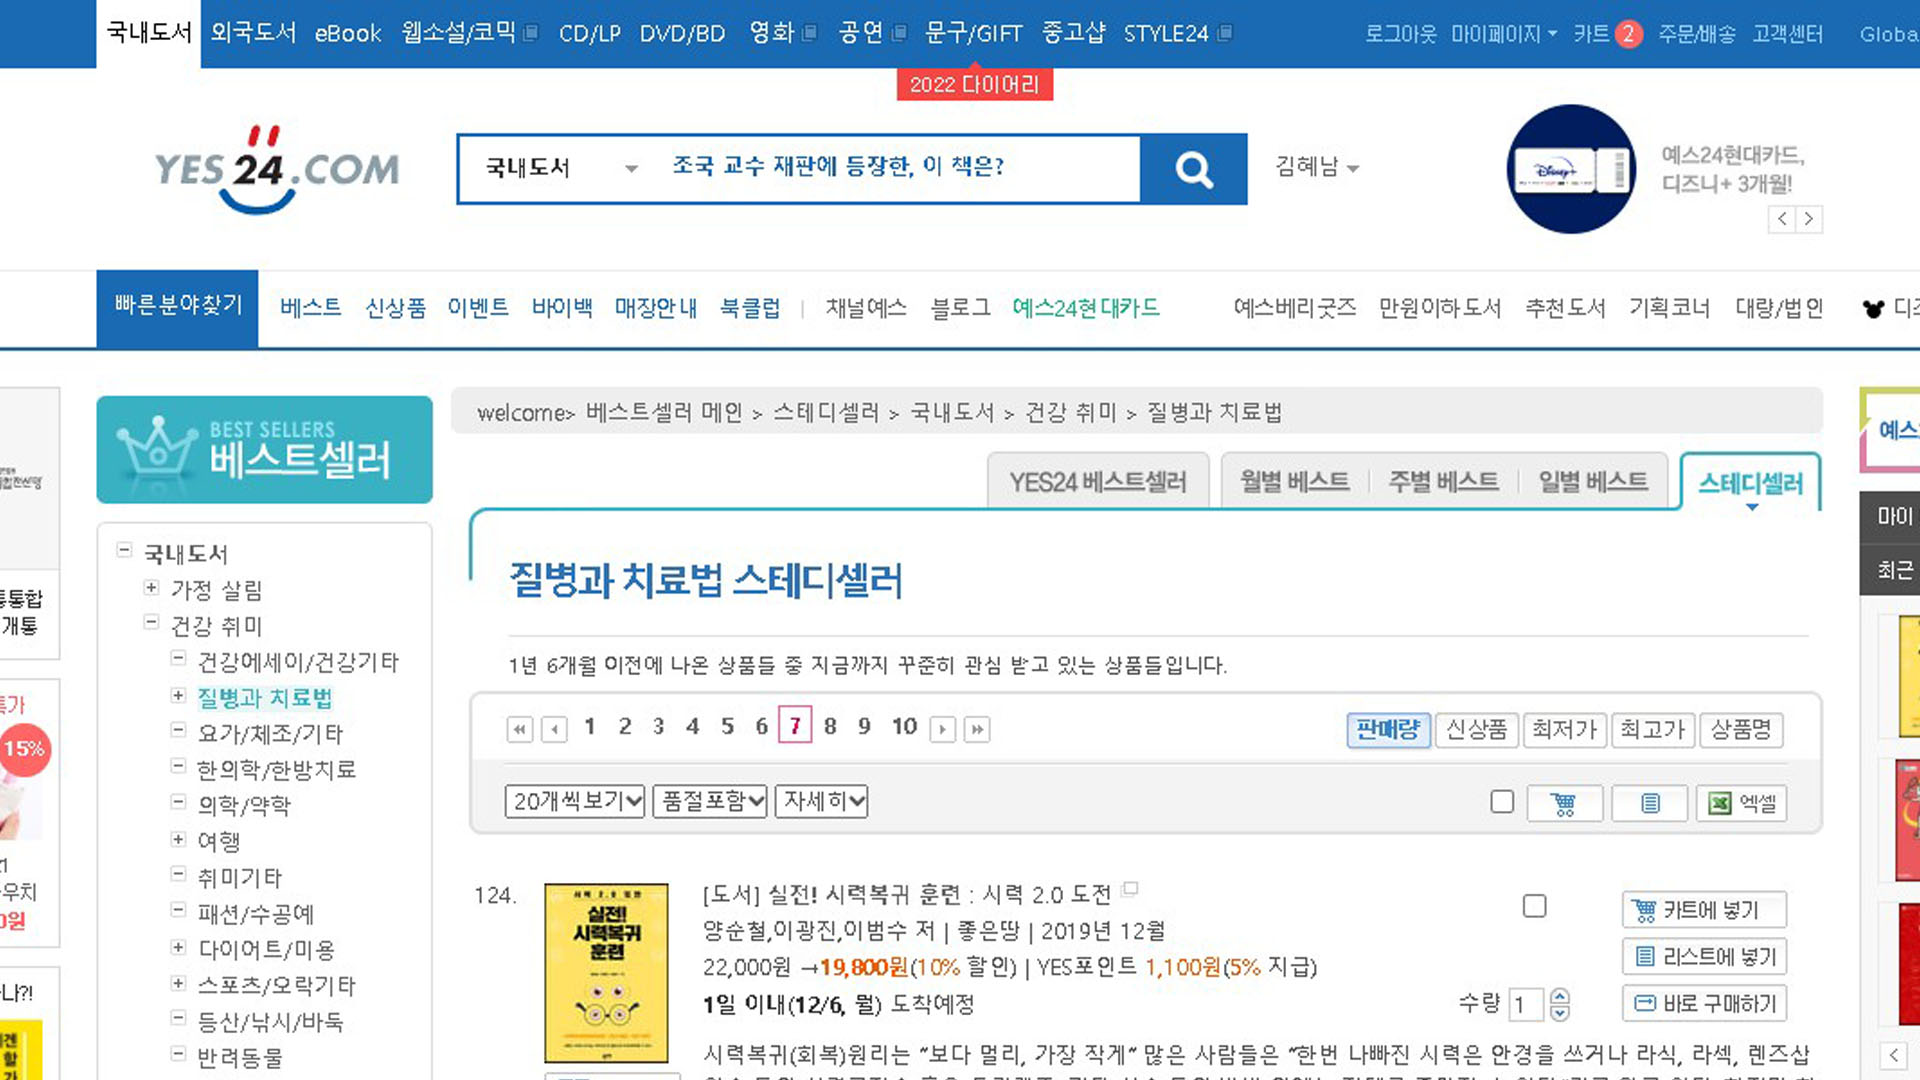Select 반려동물 in category tree
The width and height of the screenshot is (1920, 1080).
coord(240,1058)
